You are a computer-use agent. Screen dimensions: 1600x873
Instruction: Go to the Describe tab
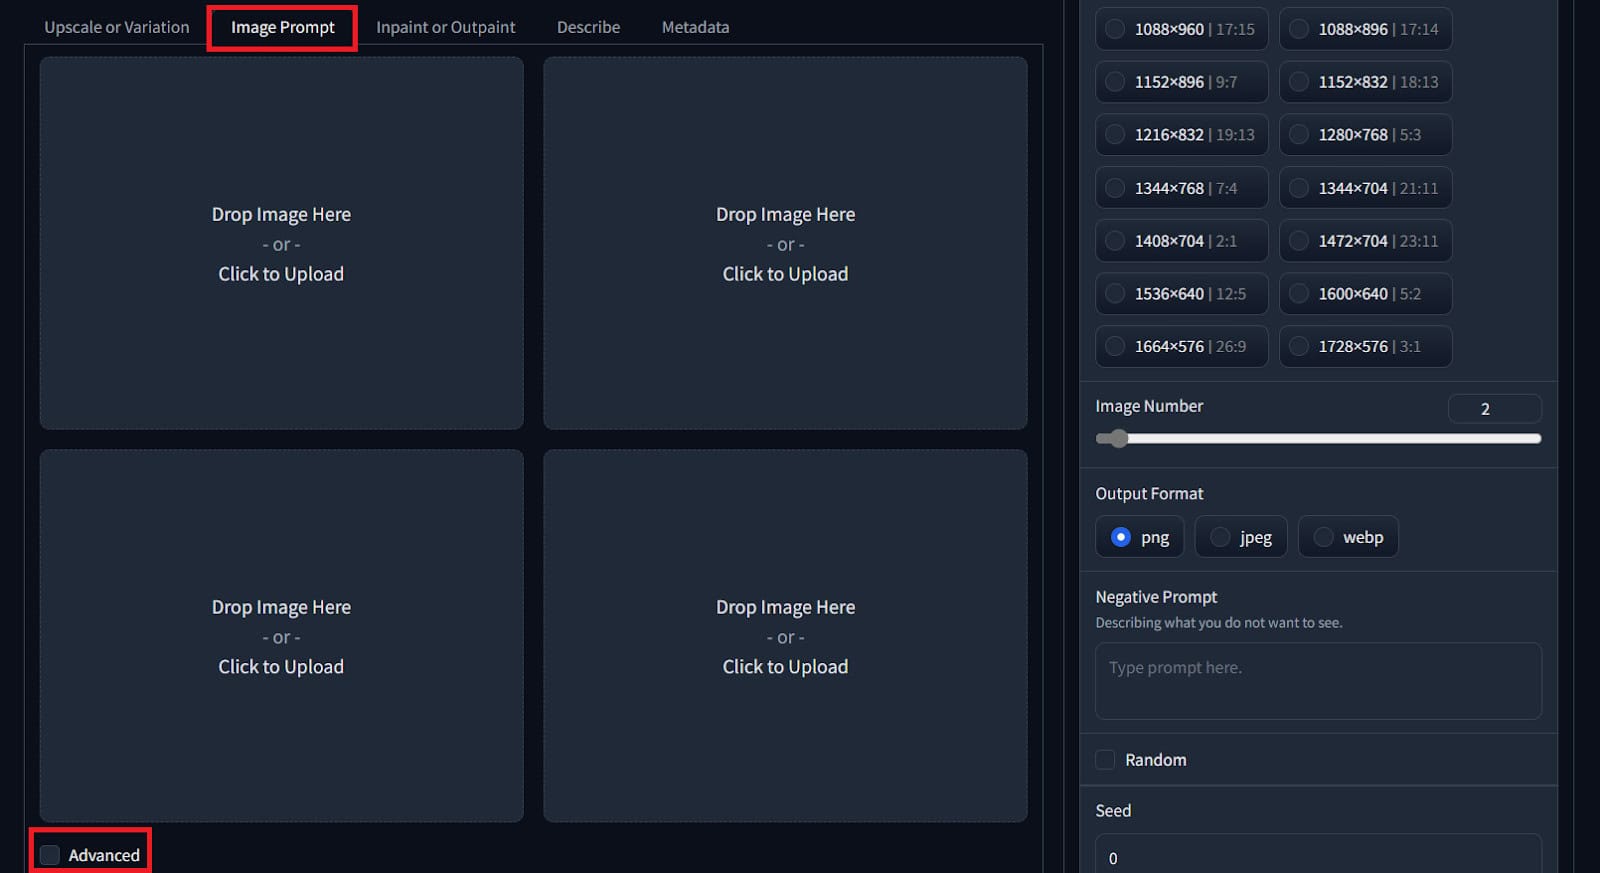pos(588,27)
